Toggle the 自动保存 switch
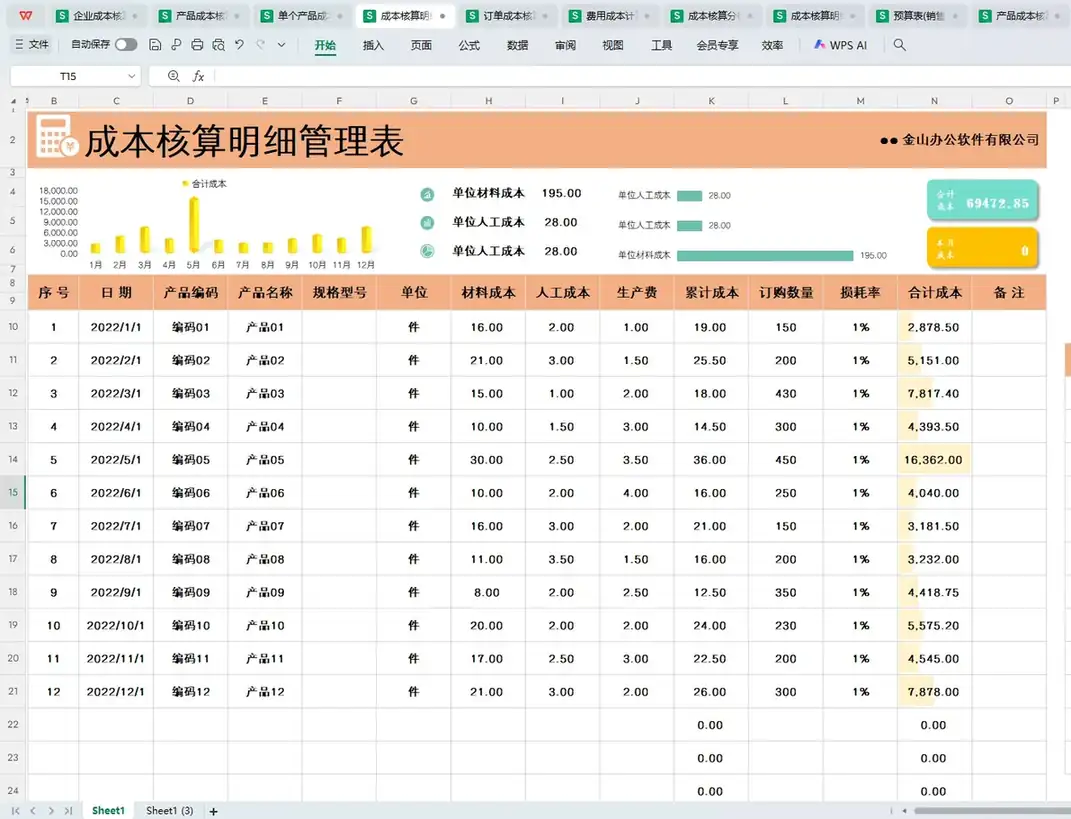This screenshot has height=819, width=1071. 126,44
